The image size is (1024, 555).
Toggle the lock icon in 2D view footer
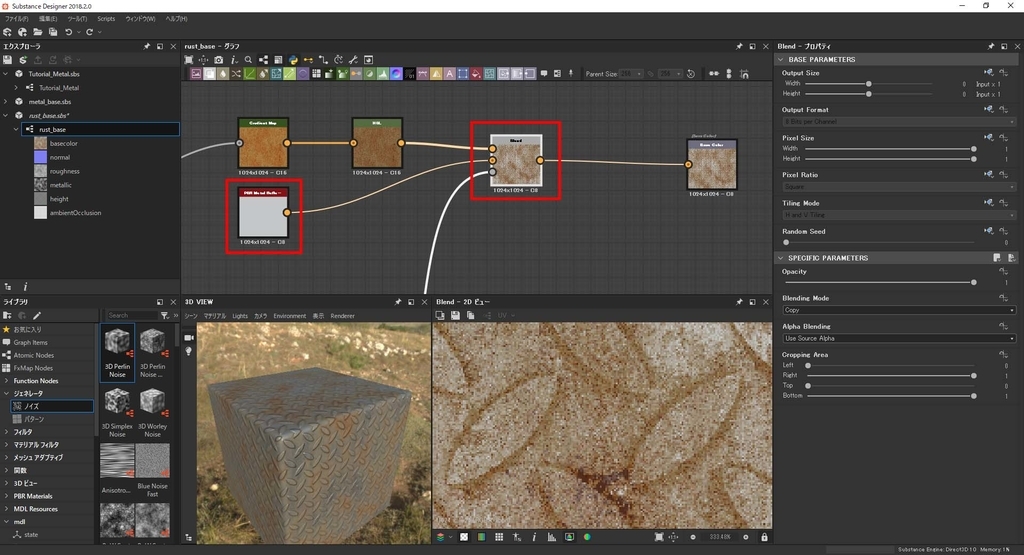pos(764,537)
